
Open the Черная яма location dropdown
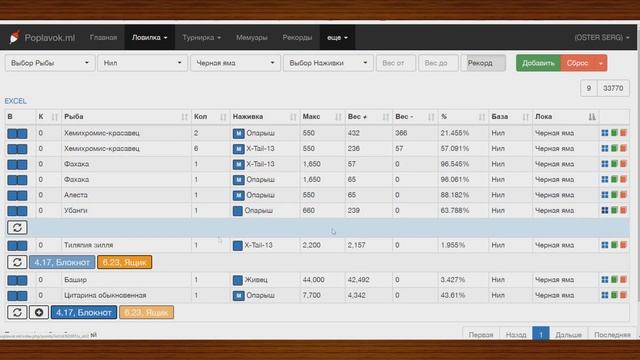(x=236, y=63)
